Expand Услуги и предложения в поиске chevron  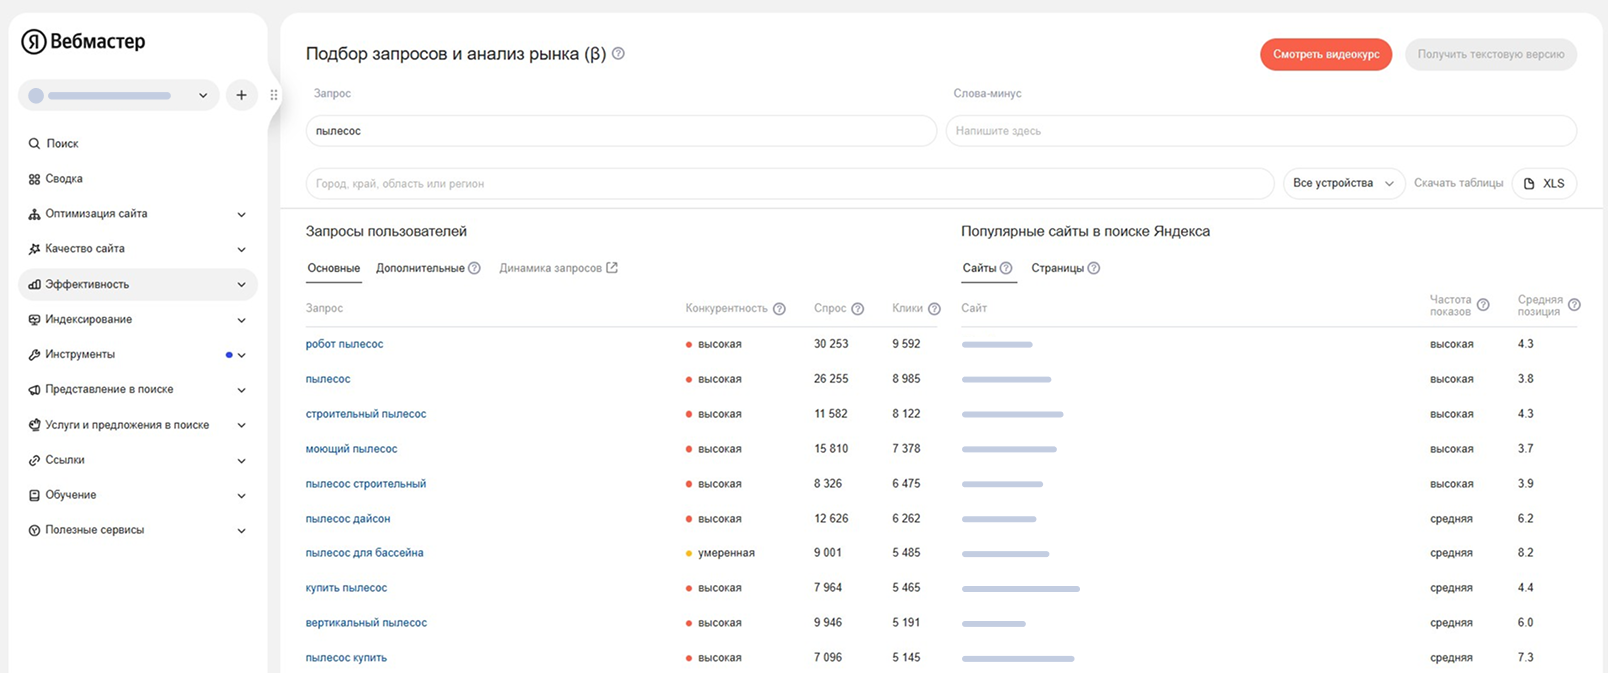tap(241, 426)
